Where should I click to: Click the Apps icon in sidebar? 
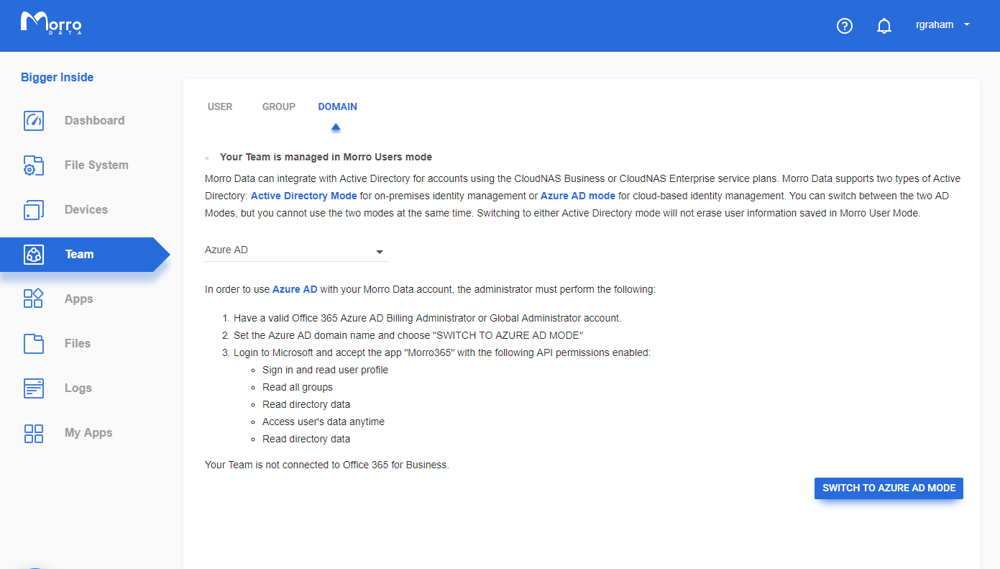(34, 299)
